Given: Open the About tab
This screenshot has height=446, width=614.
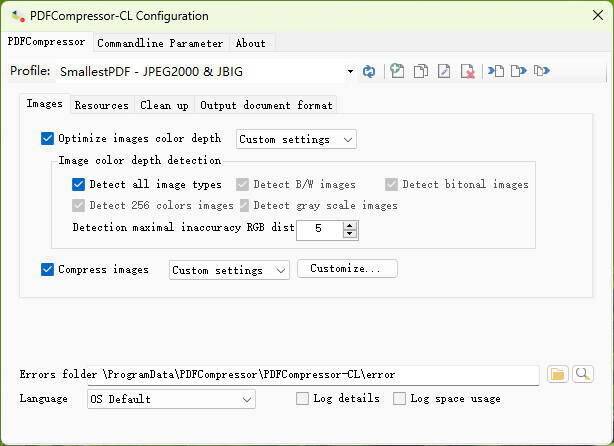Looking at the screenshot, I should click(x=251, y=43).
